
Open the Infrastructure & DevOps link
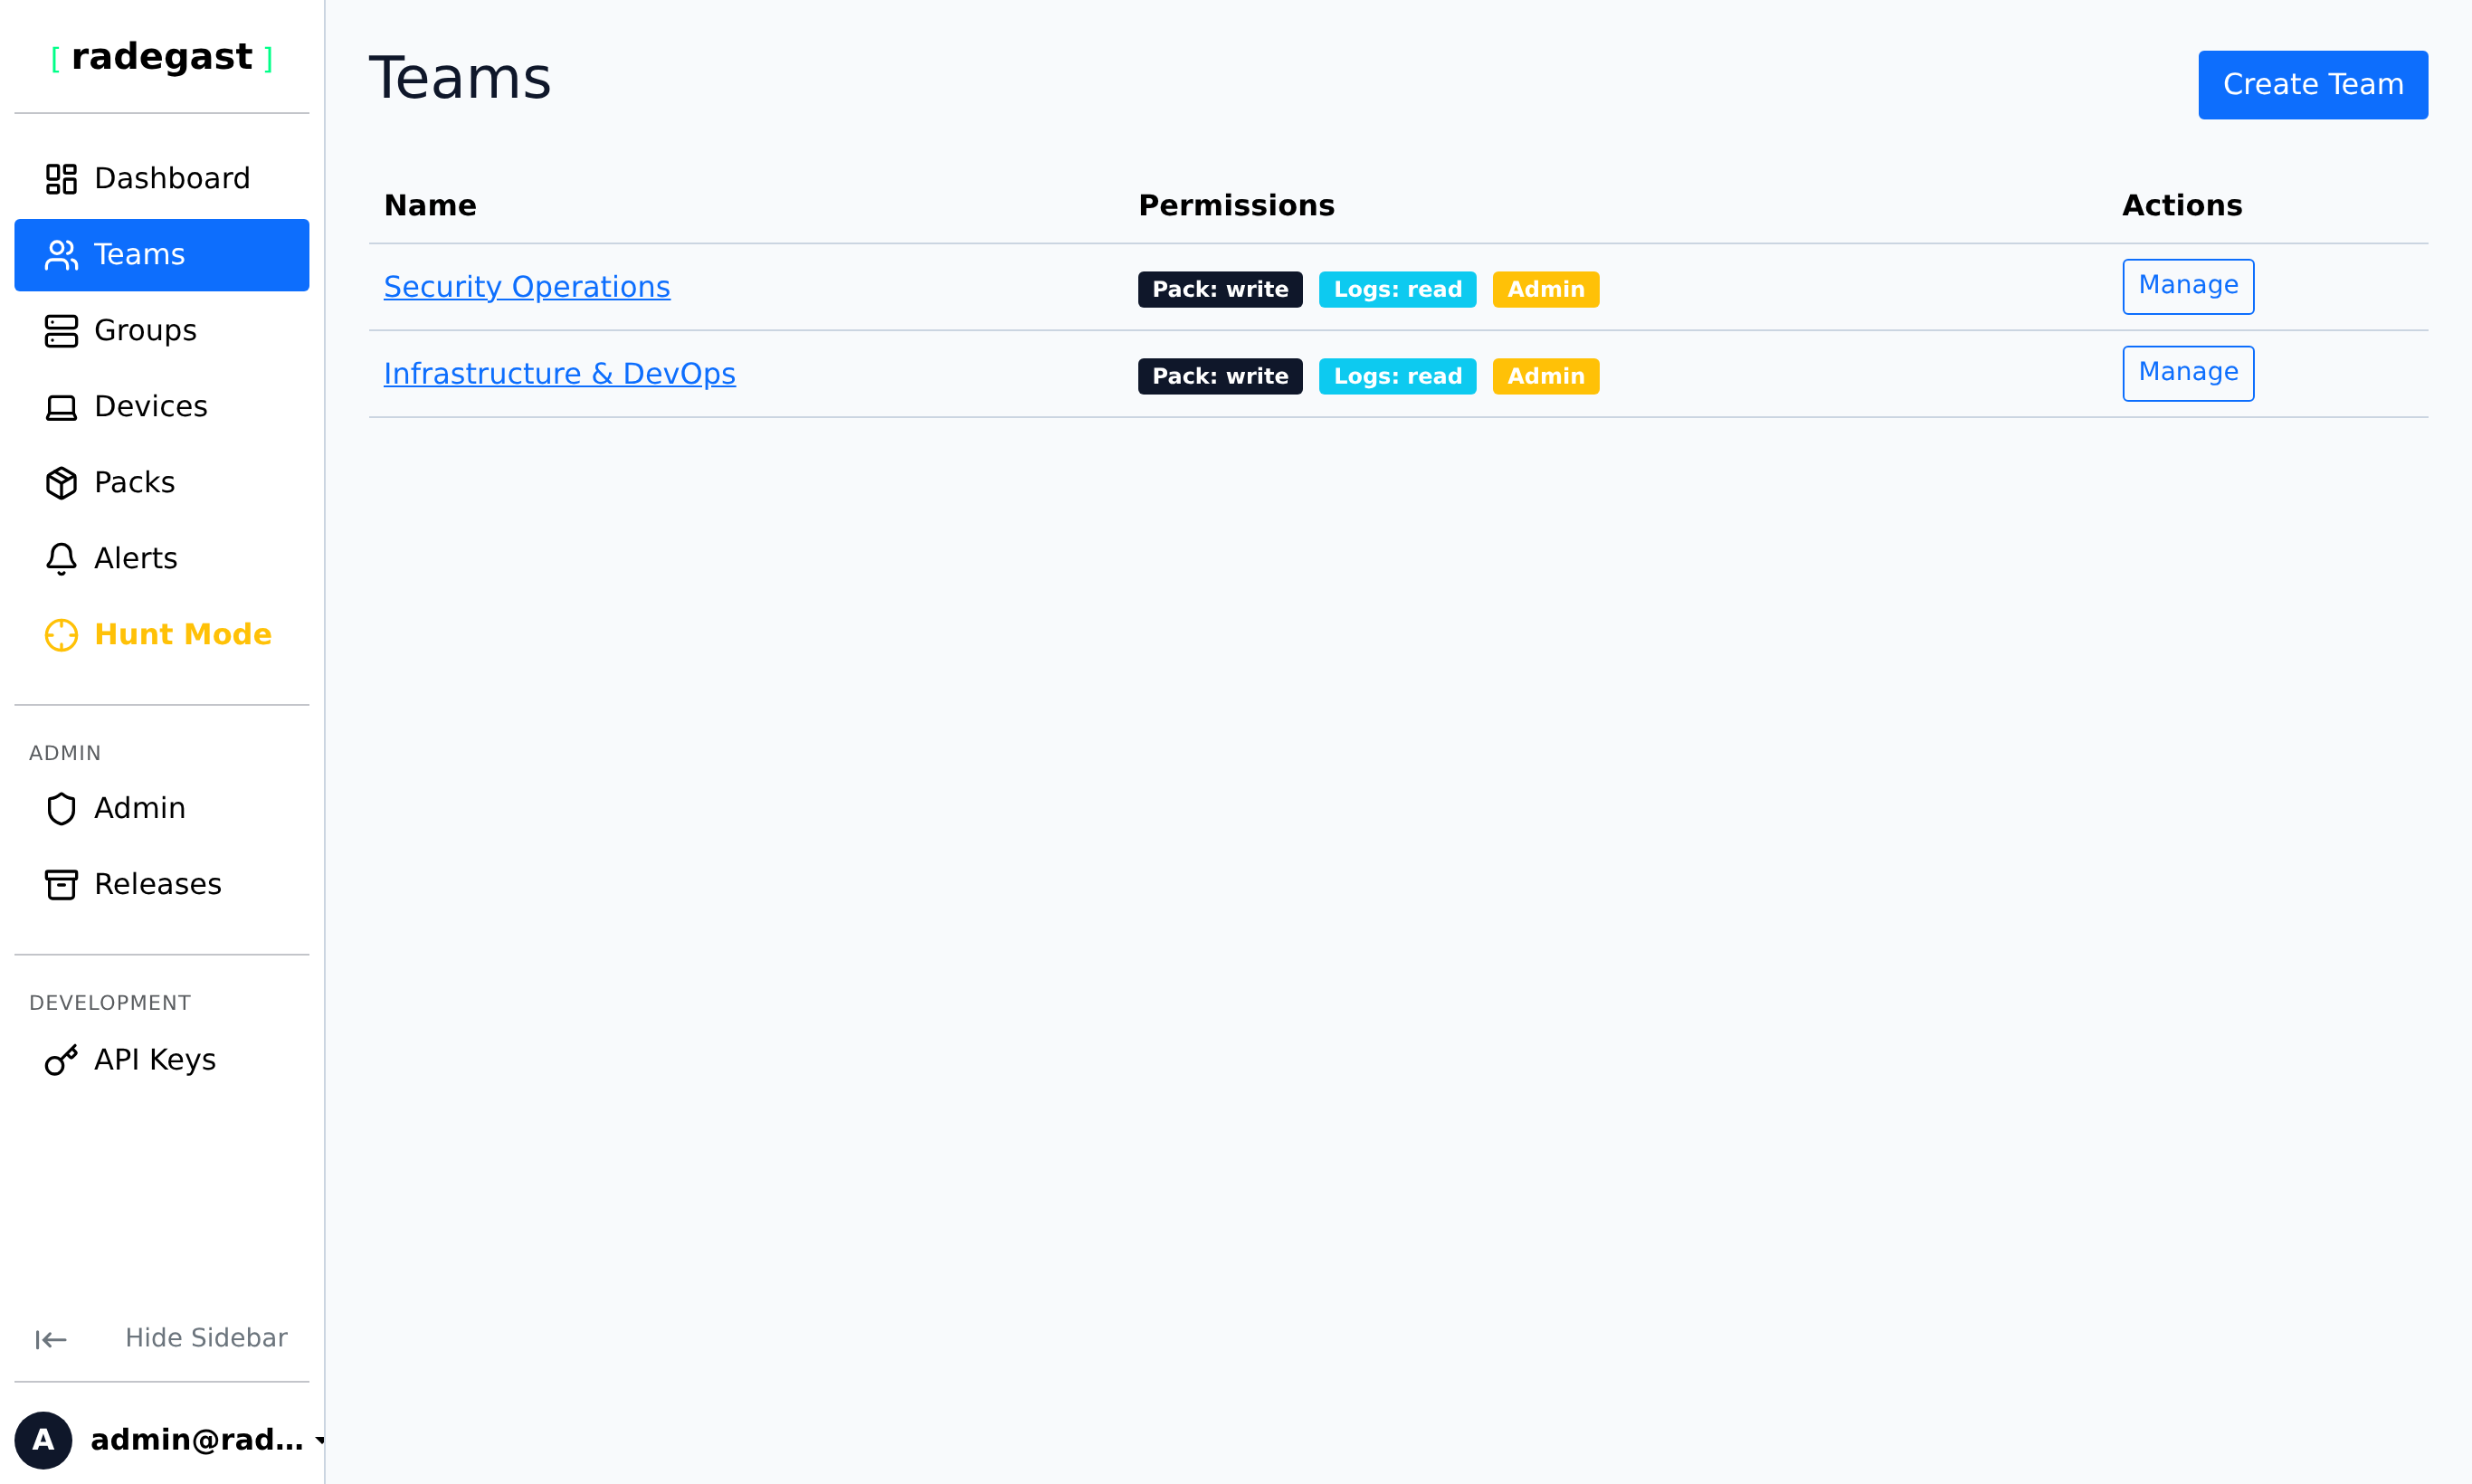pyautogui.click(x=560, y=374)
